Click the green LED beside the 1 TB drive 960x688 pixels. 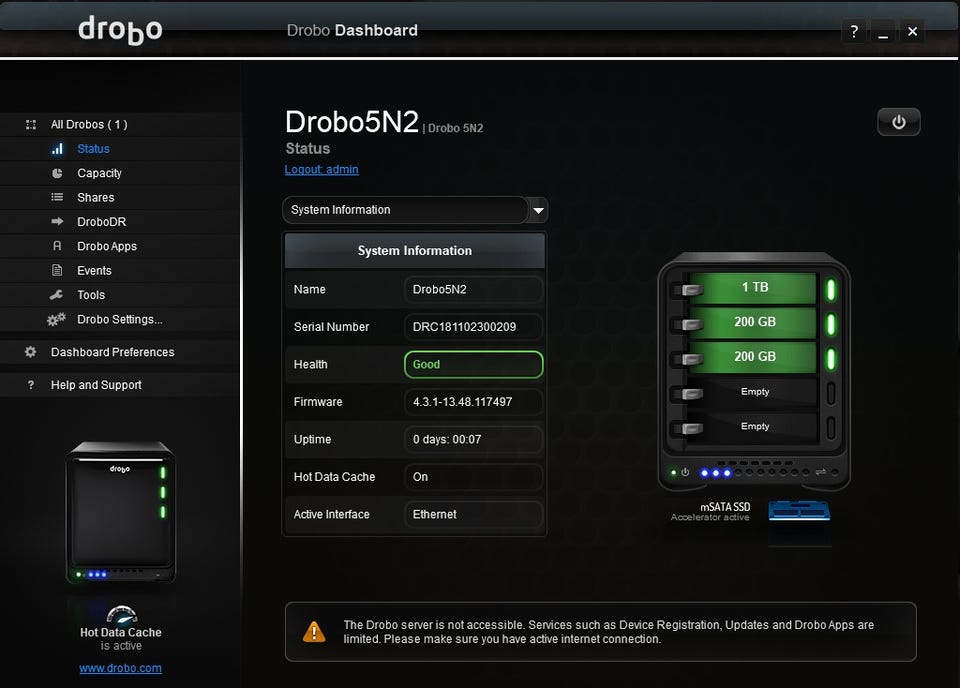[x=831, y=290]
